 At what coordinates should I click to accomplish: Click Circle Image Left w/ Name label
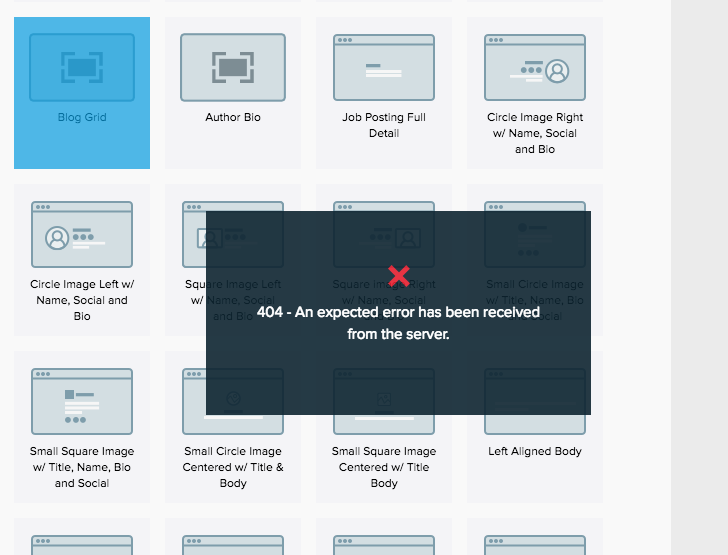click(x=82, y=300)
